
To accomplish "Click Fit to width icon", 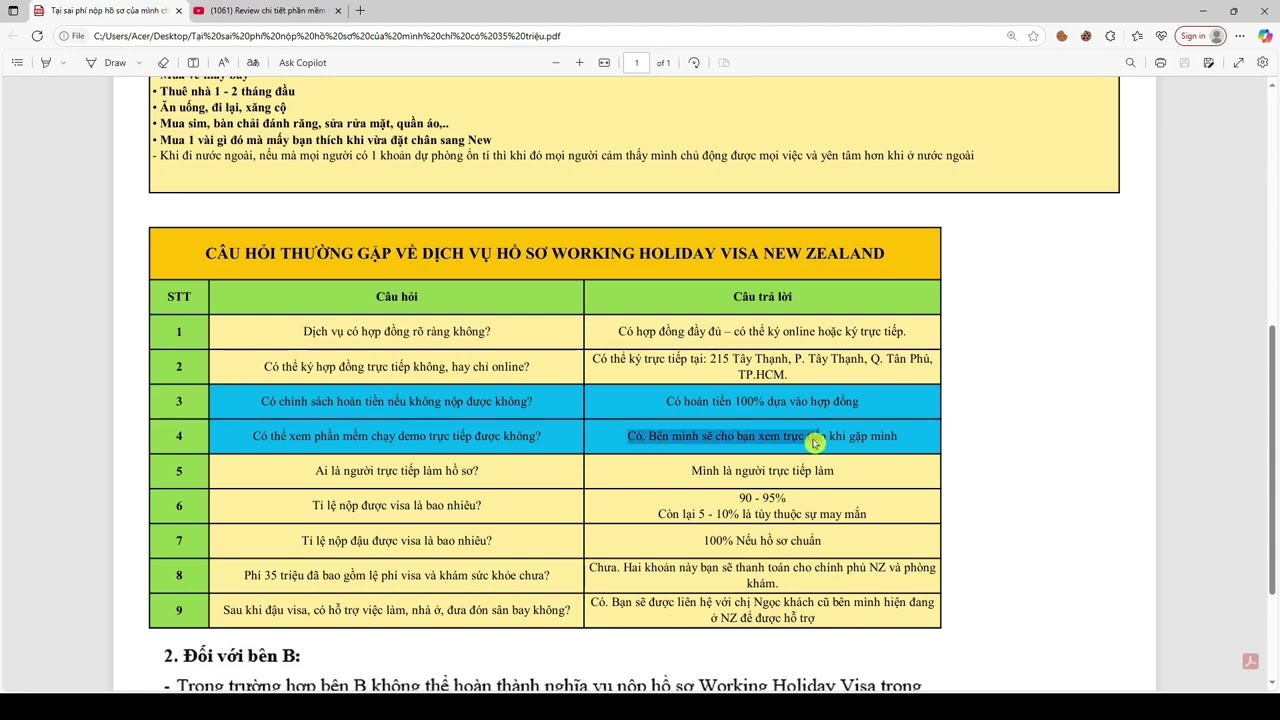I will [x=604, y=63].
